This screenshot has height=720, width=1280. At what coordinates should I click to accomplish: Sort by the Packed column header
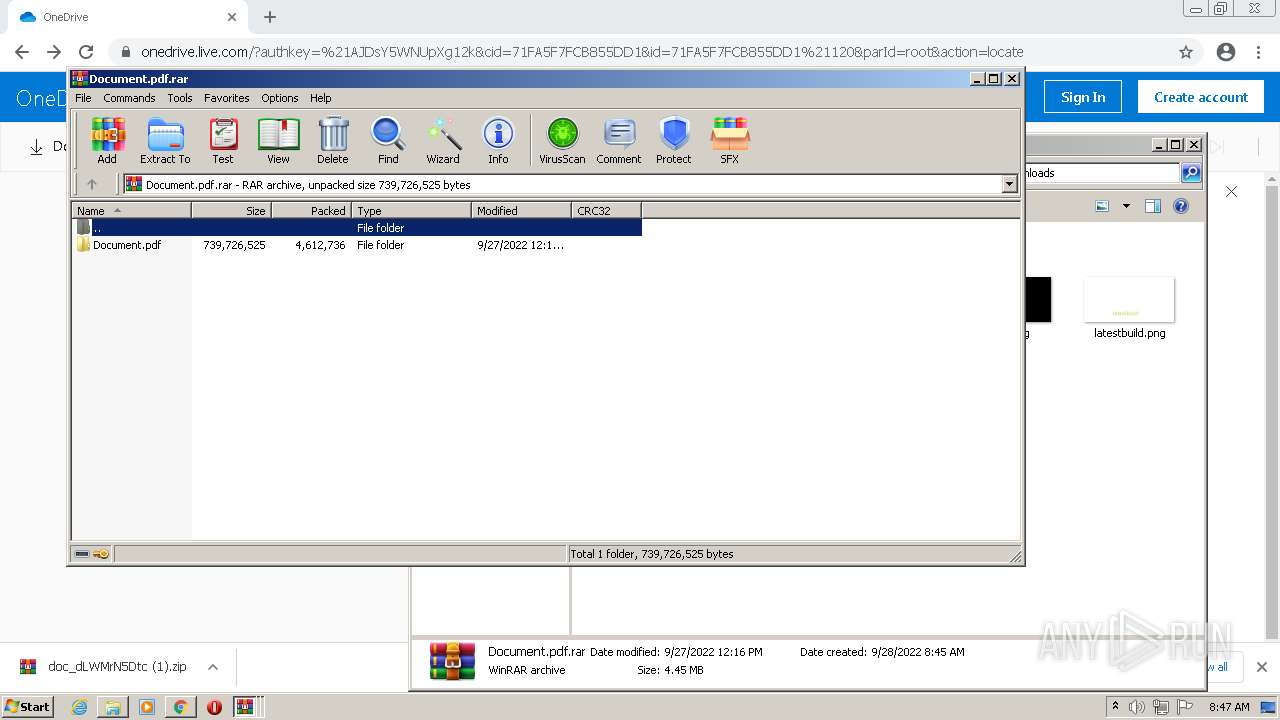point(311,210)
